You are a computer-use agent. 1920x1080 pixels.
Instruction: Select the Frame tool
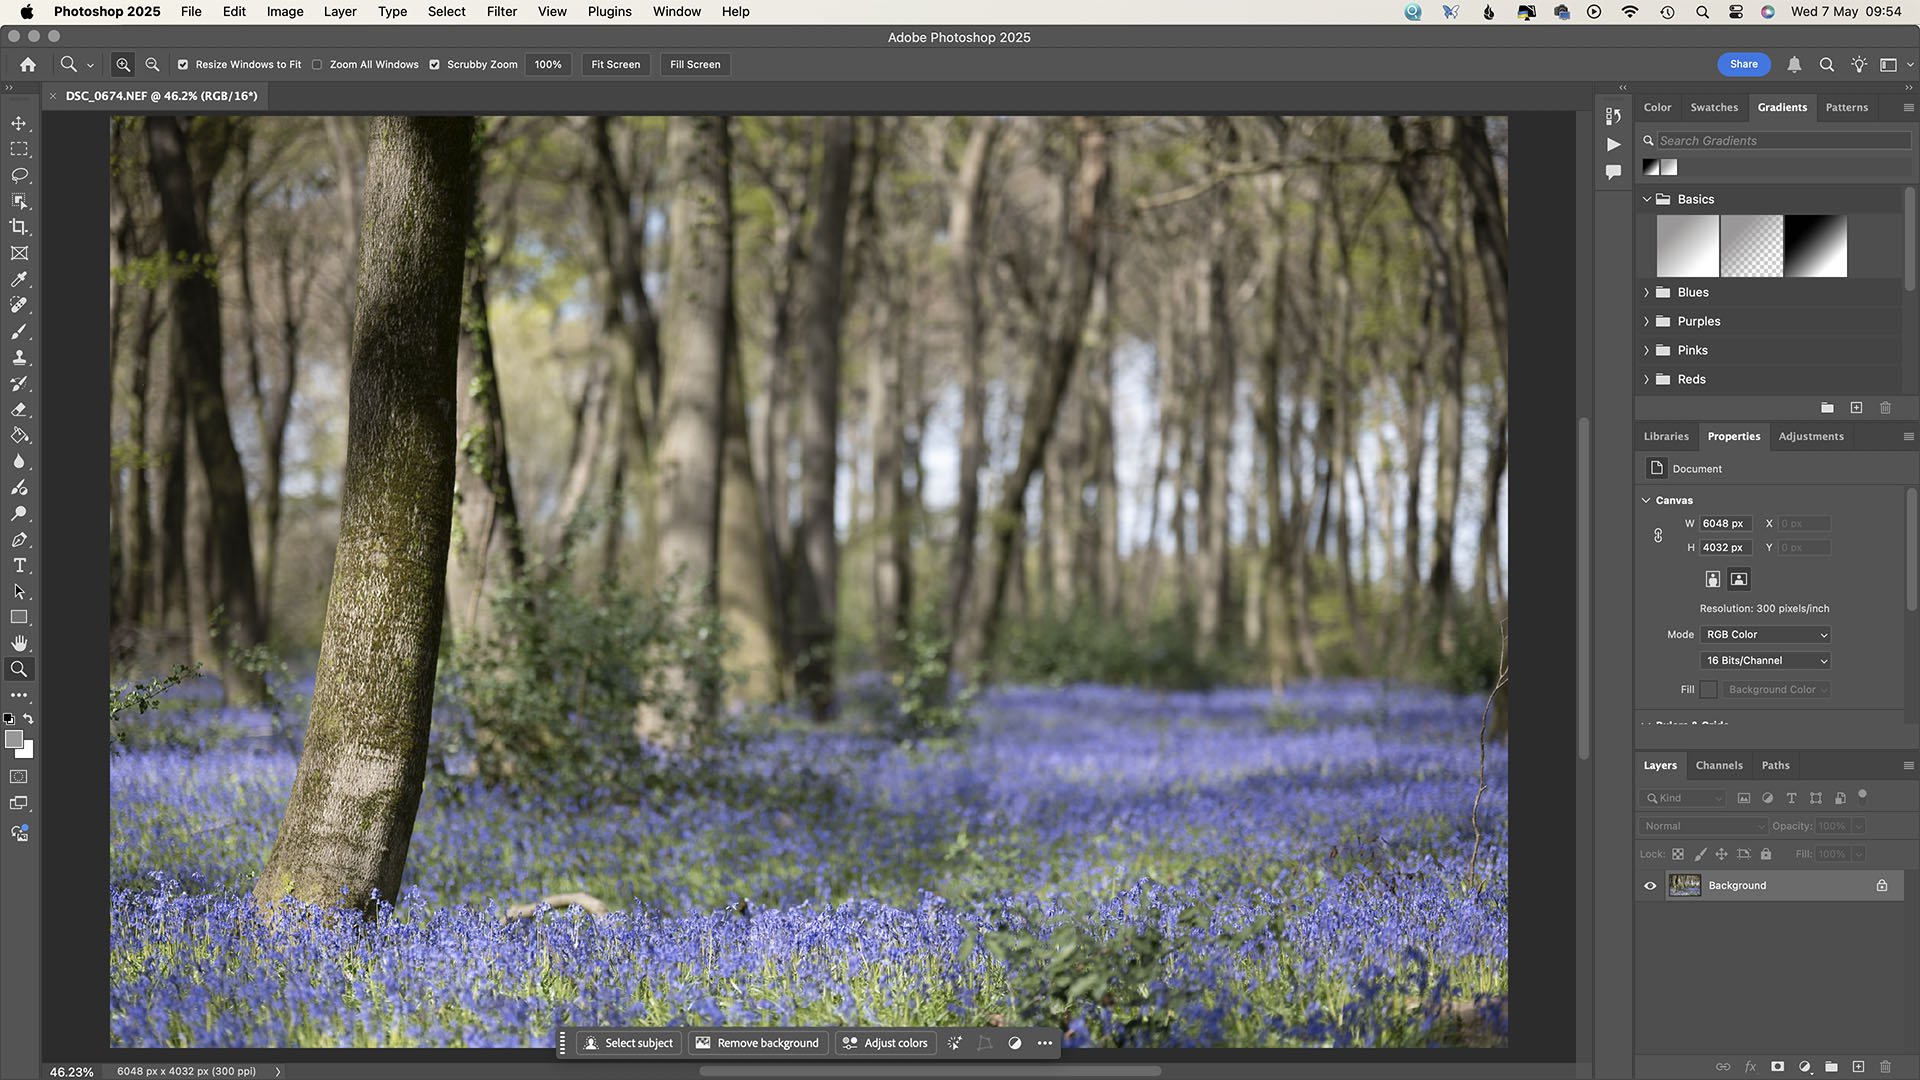tap(19, 253)
